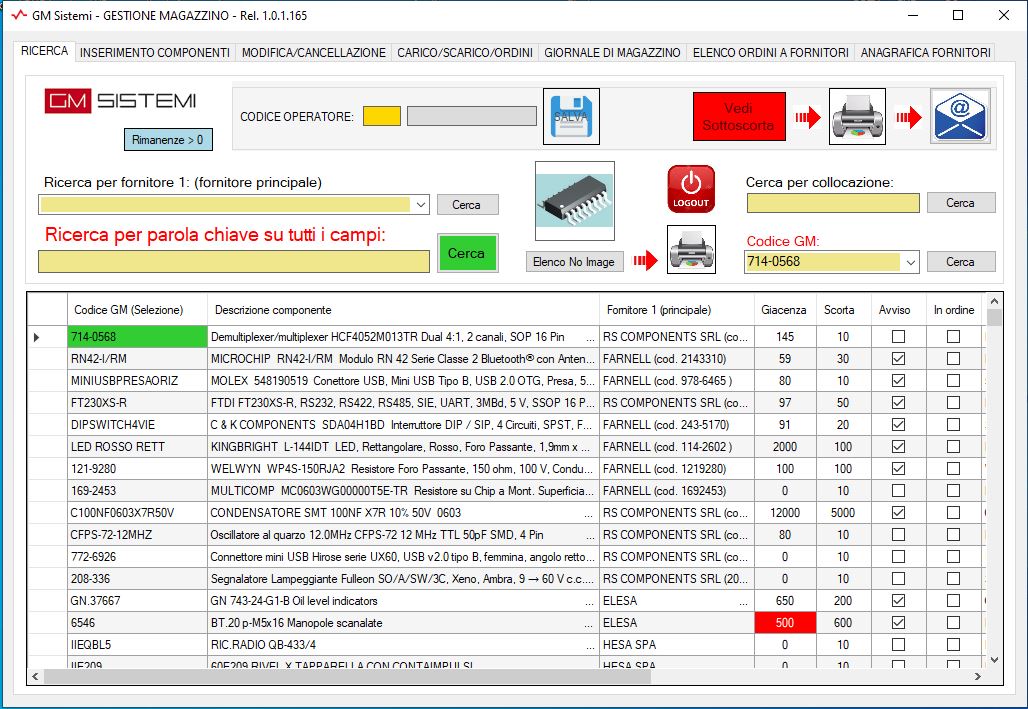Click the table's vertical scrollbar down arrow
Viewport: 1028px width, 709px height.
(x=995, y=660)
